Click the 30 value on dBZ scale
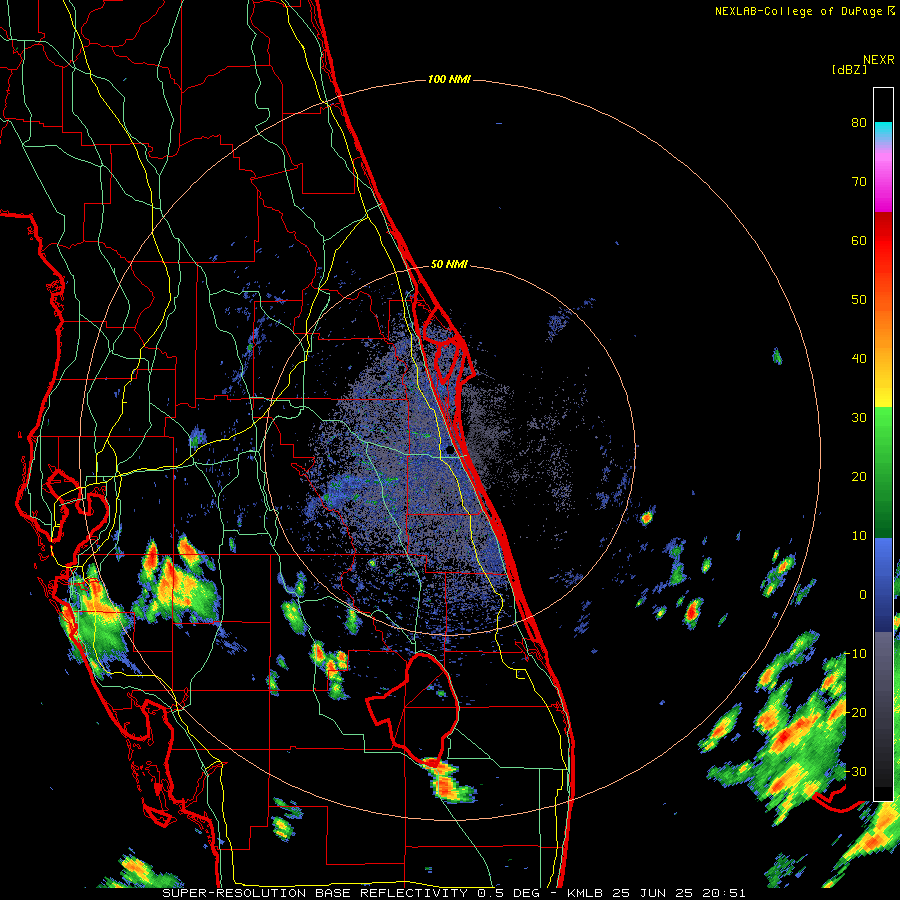The image size is (900, 900). pyautogui.click(x=859, y=418)
